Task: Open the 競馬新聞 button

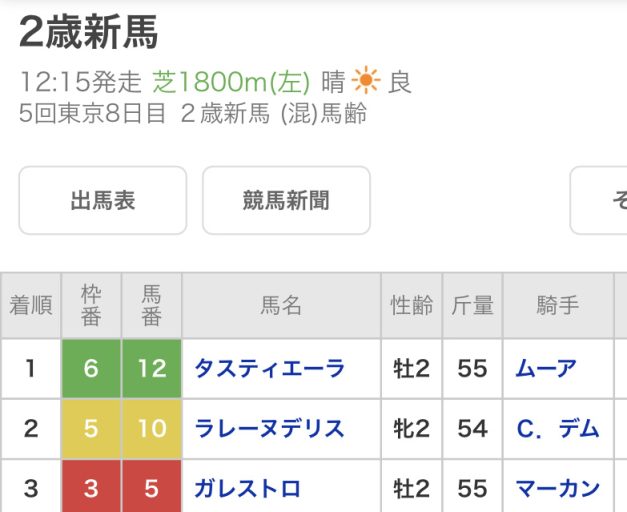Action: tap(286, 200)
